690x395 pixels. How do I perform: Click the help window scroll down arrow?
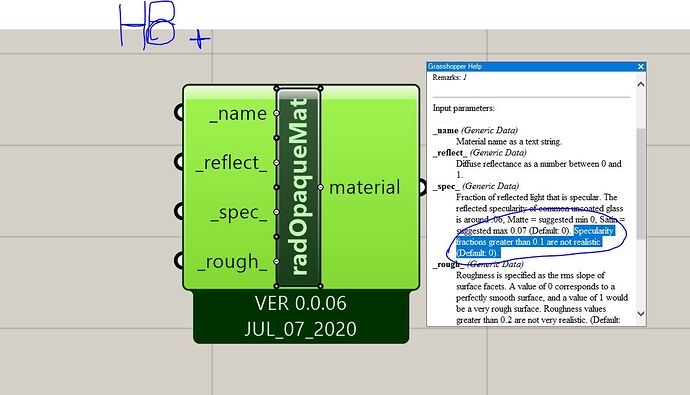[x=641, y=314]
